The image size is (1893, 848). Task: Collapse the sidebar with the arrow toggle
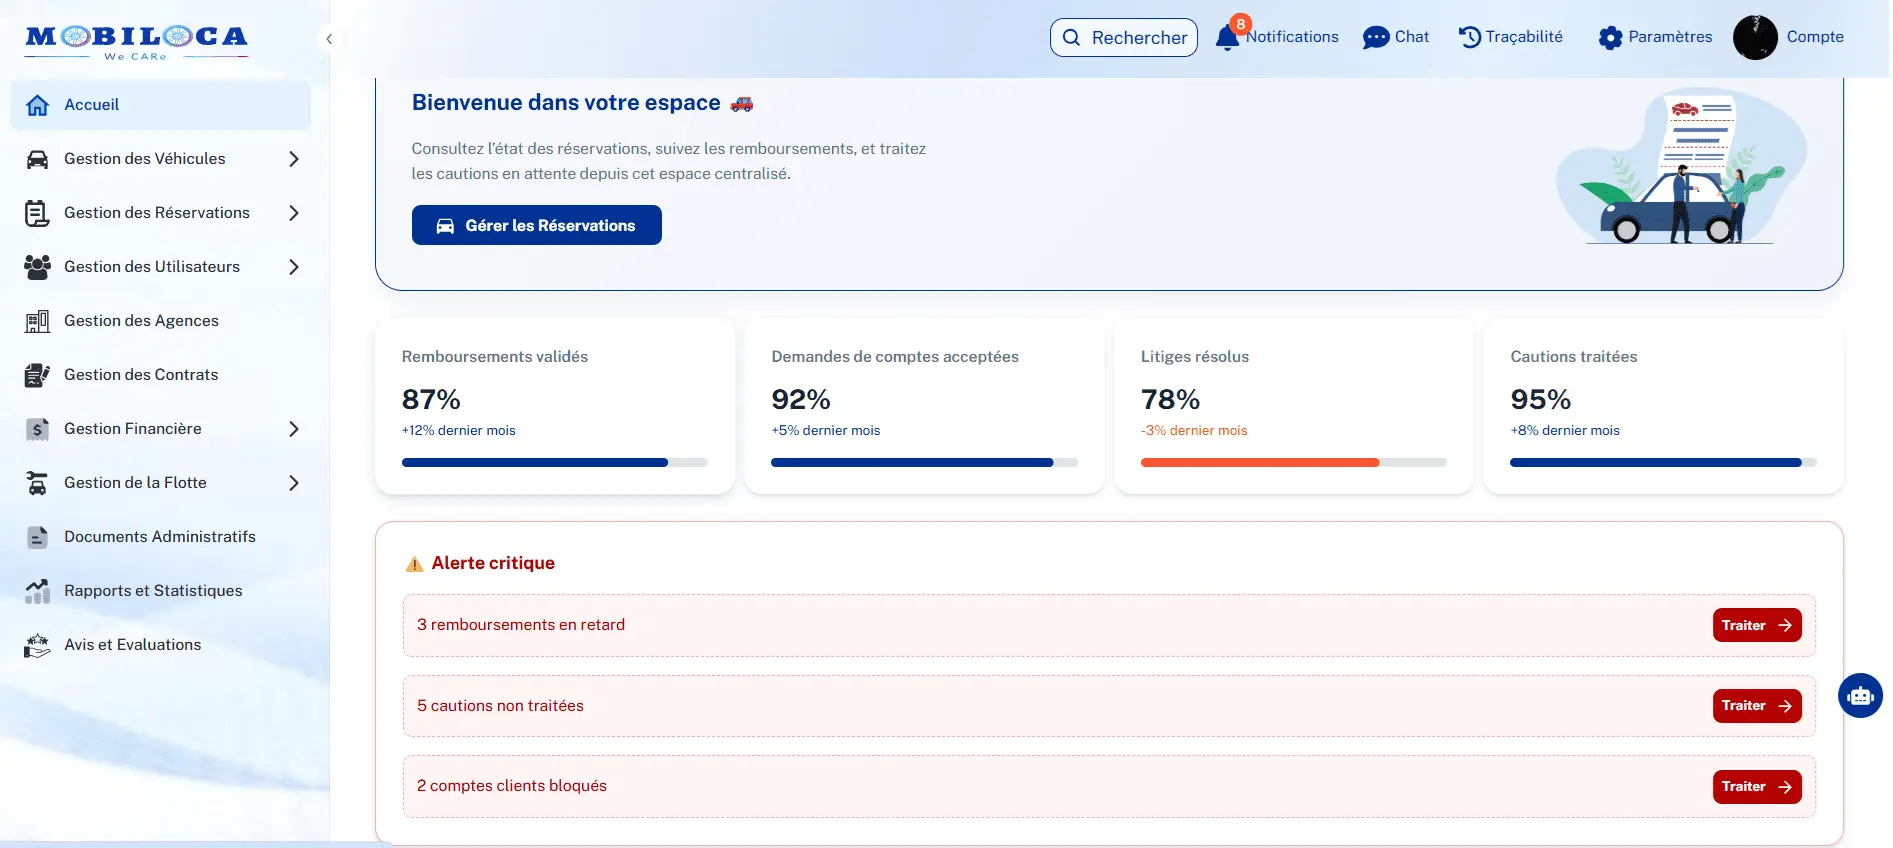tap(329, 39)
